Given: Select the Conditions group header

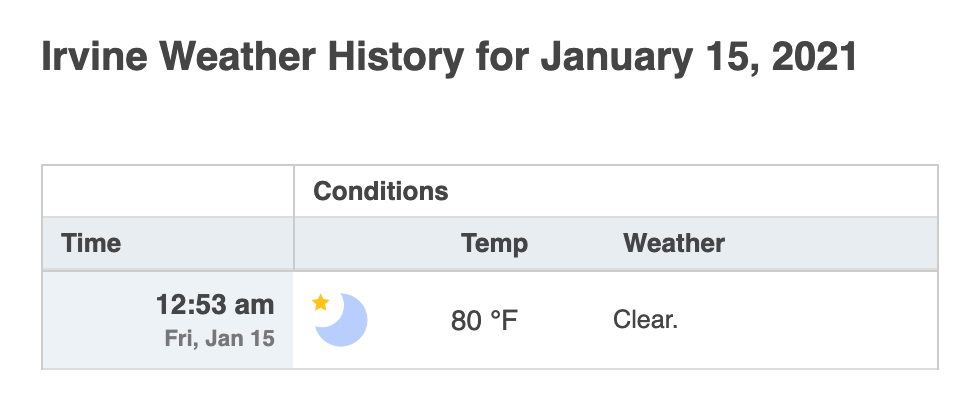Looking at the screenshot, I should pyautogui.click(x=380, y=191).
